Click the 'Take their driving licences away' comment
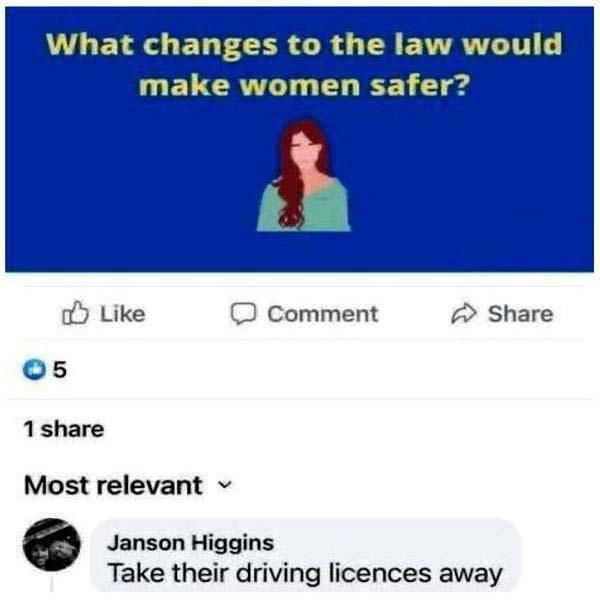Viewport: 600px width, 600px height. [x=305, y=573]
